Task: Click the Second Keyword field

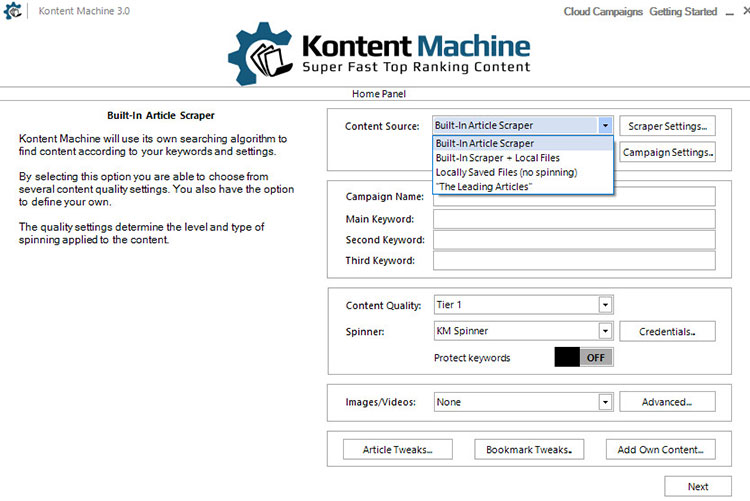Action: click(x=574, y=240)
